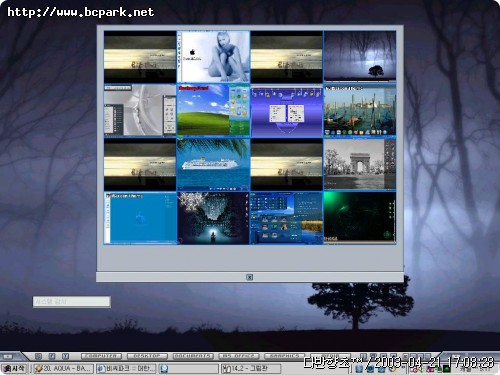This screenshot has height=375, width=500.
Task: Open the starry night canal thumbnail
Action: [213, 218]
